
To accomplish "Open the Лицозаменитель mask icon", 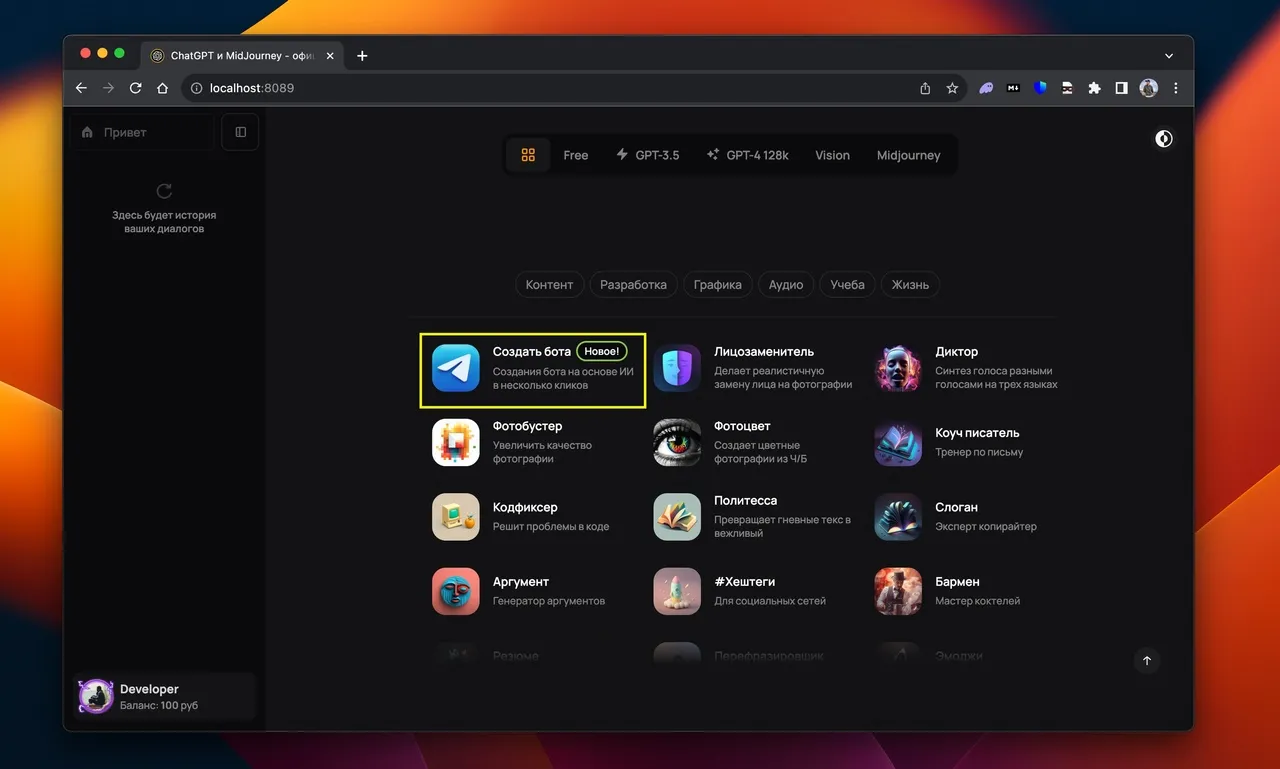I will tap(677, 368).
